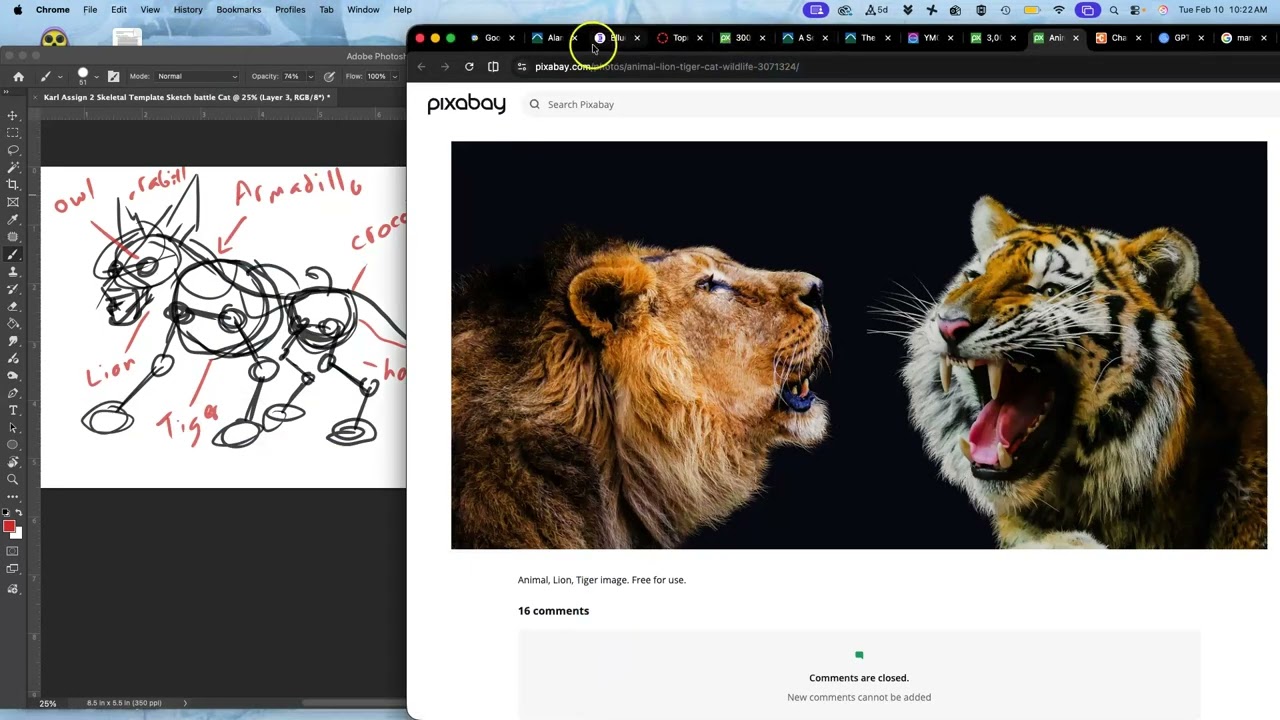This screenshot has height=720, width=1280.
Task: Open the Window menu
Action: 363,10
